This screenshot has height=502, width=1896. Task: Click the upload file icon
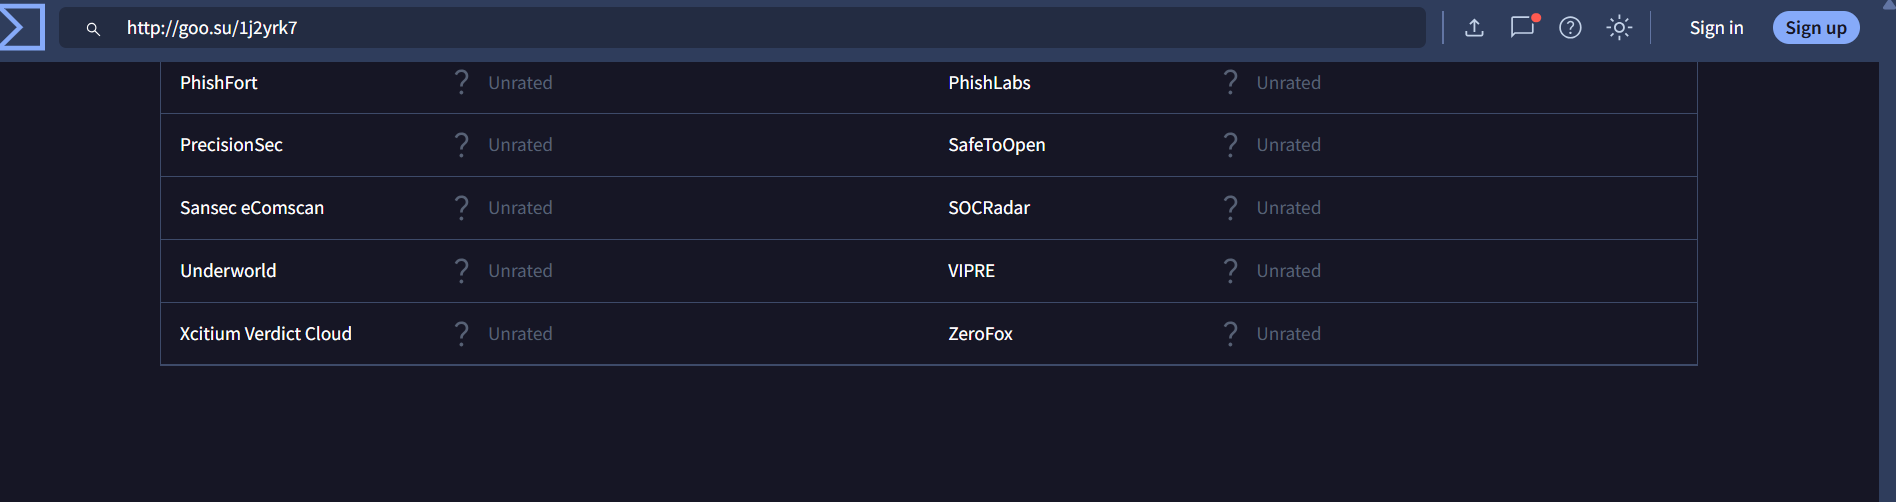1474,28
